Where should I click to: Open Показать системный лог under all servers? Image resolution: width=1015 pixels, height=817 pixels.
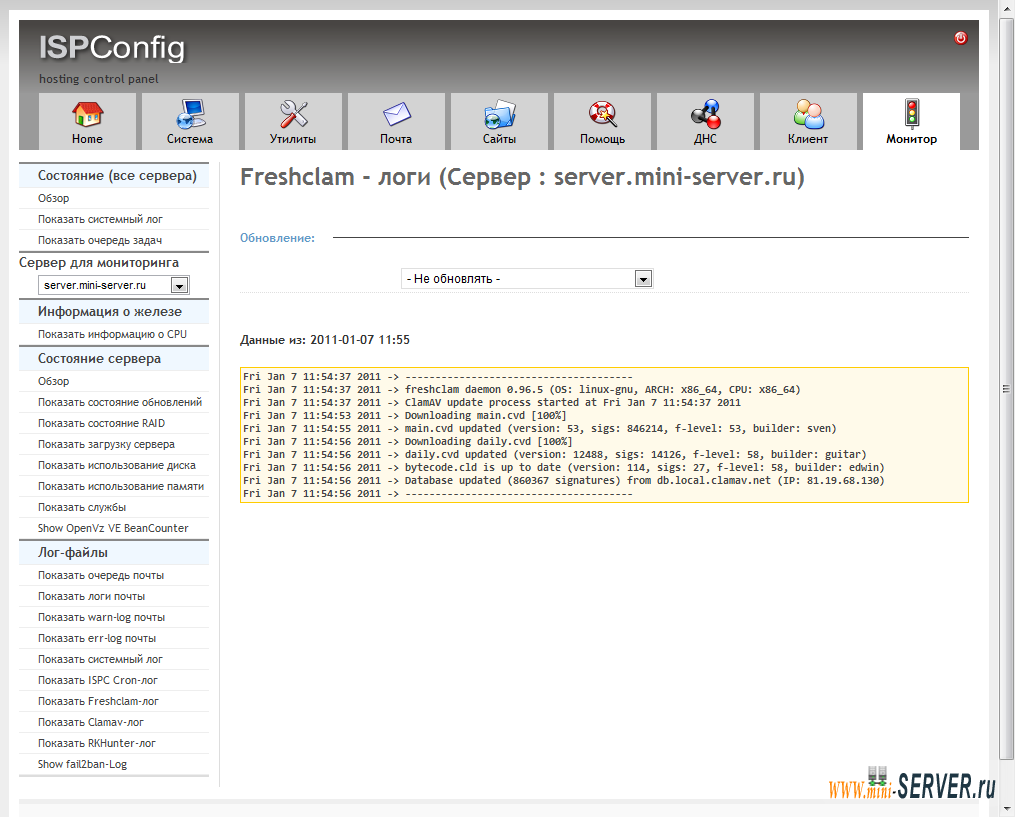100,219
